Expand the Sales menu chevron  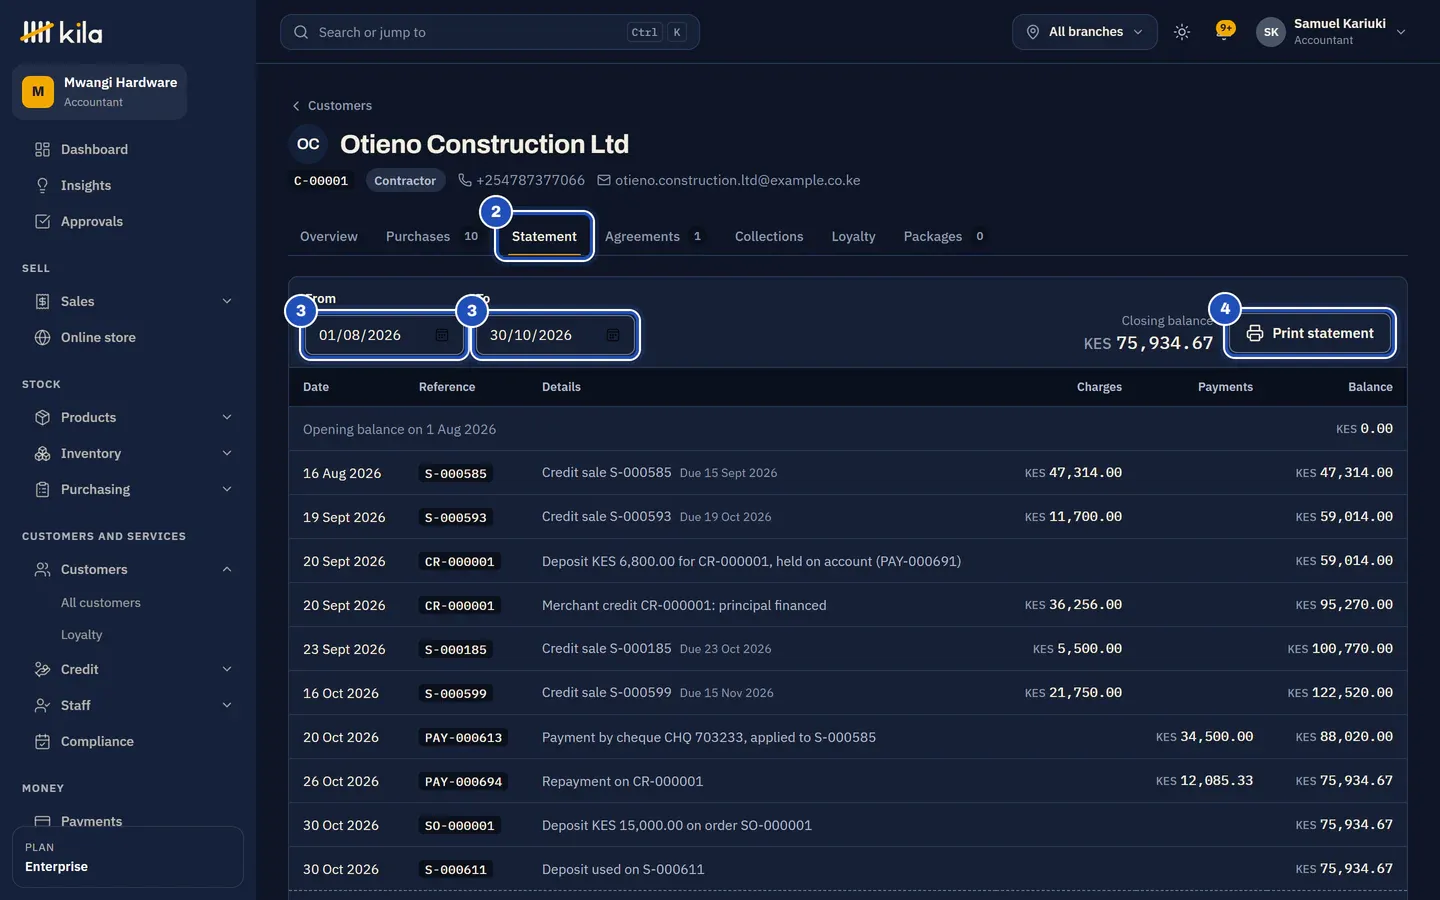point(227,301)
